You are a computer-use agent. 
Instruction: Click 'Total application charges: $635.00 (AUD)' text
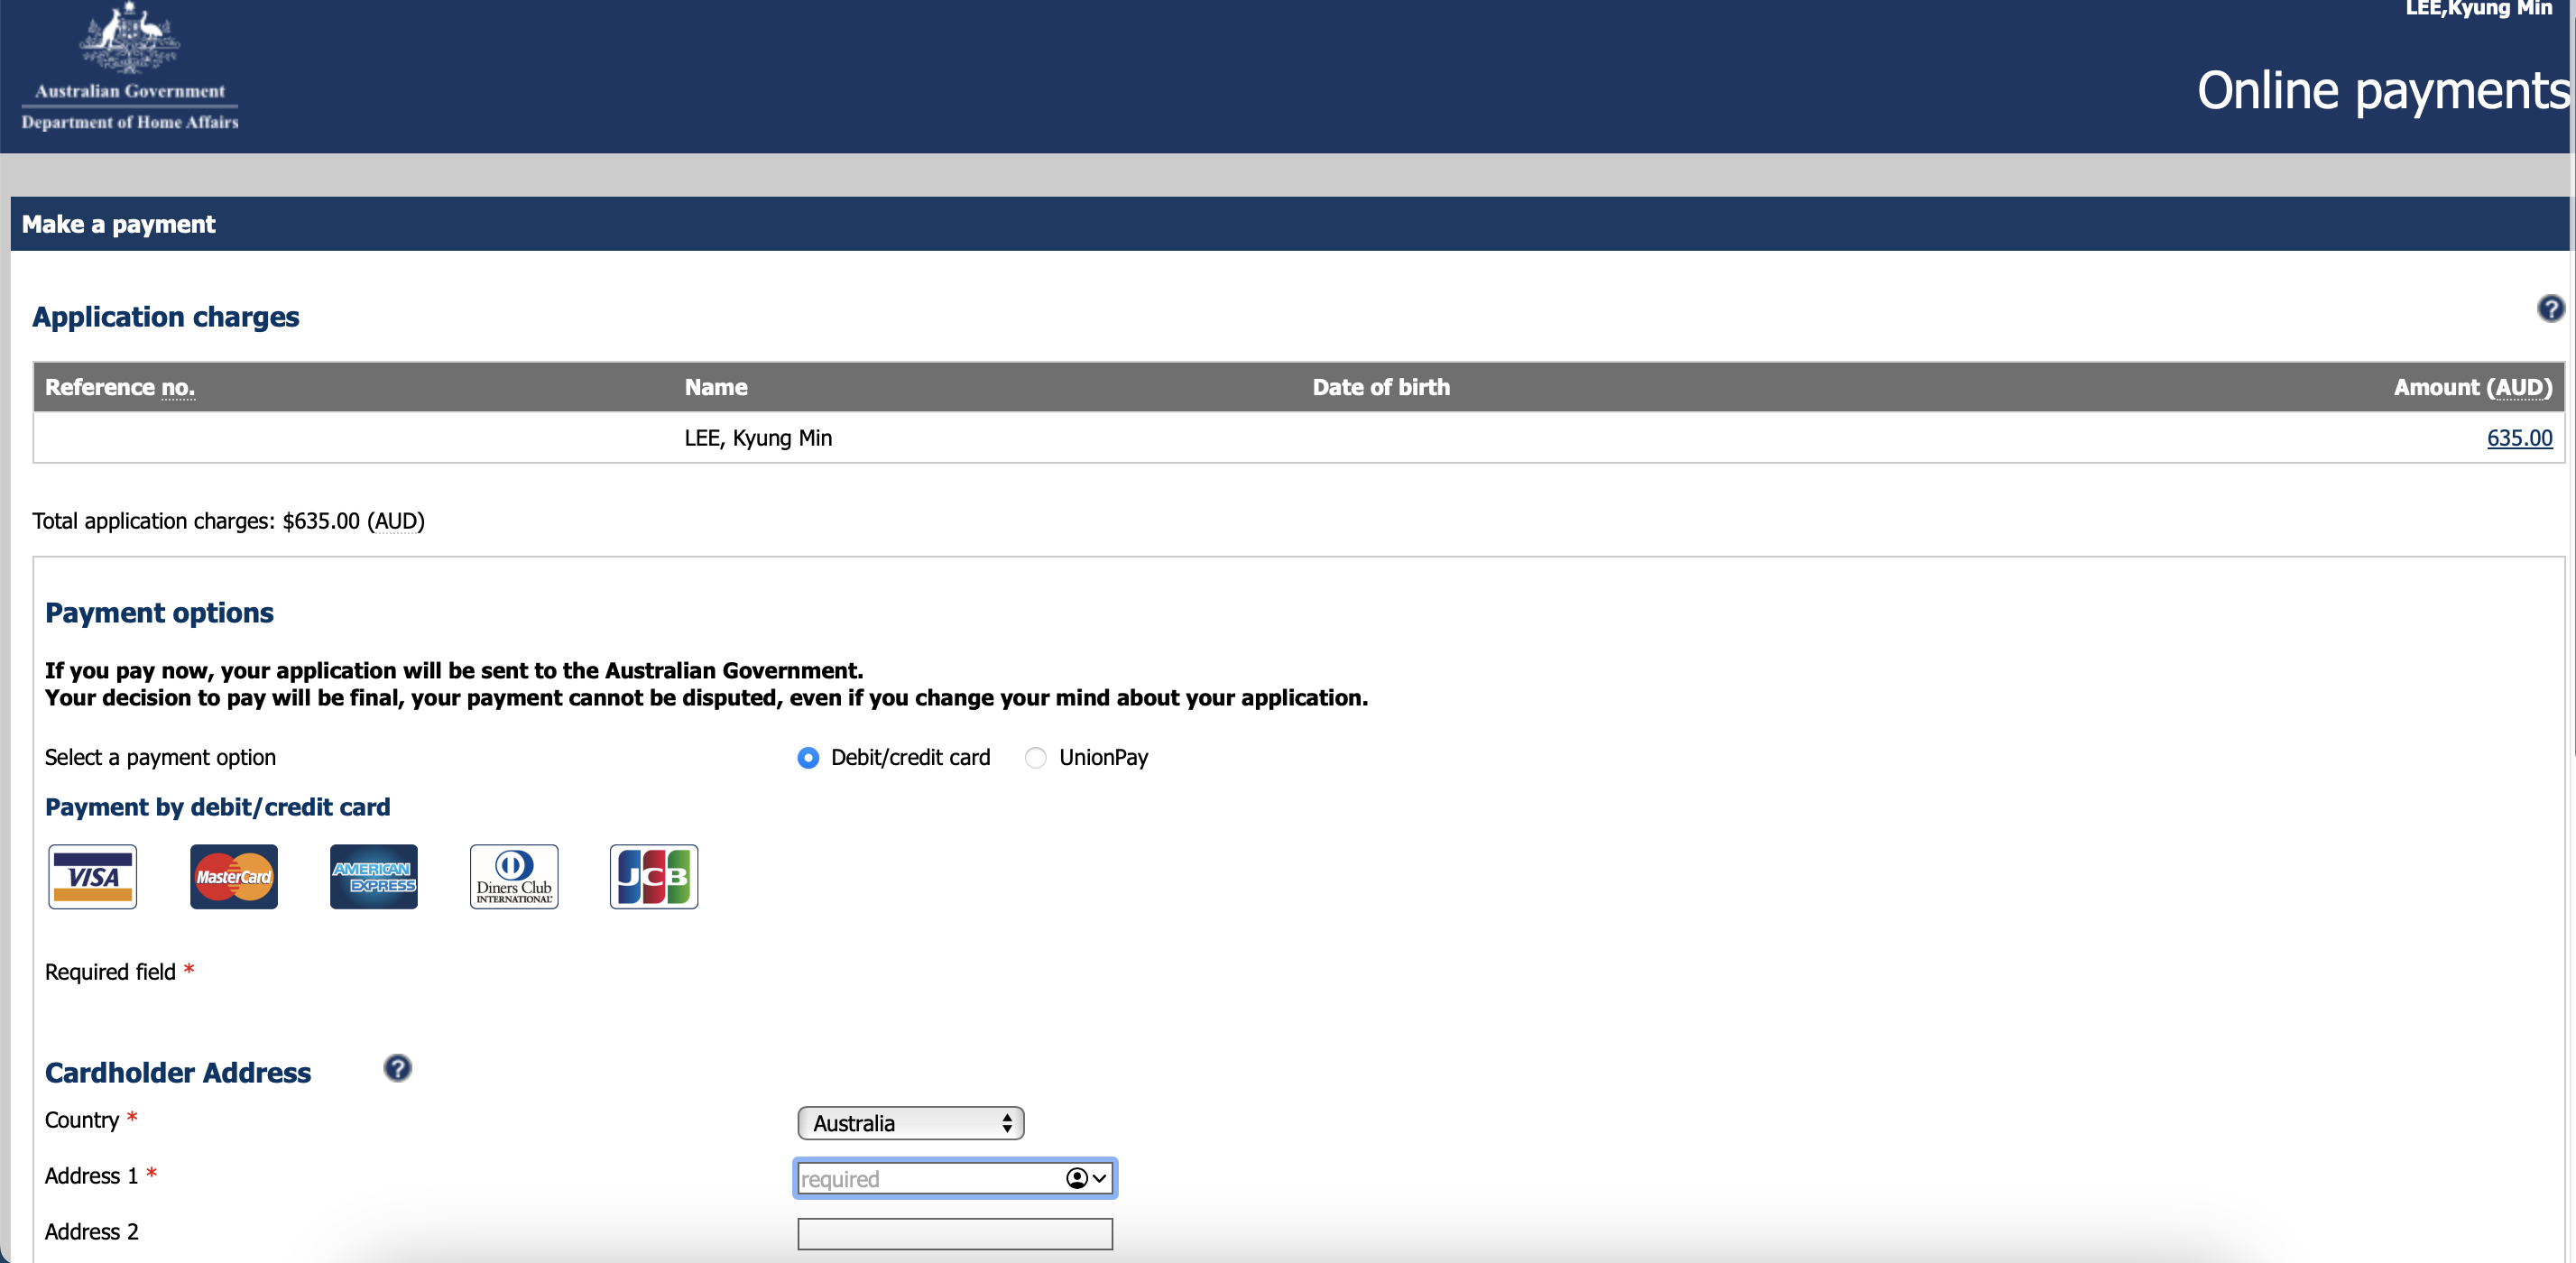click(228, 521)
